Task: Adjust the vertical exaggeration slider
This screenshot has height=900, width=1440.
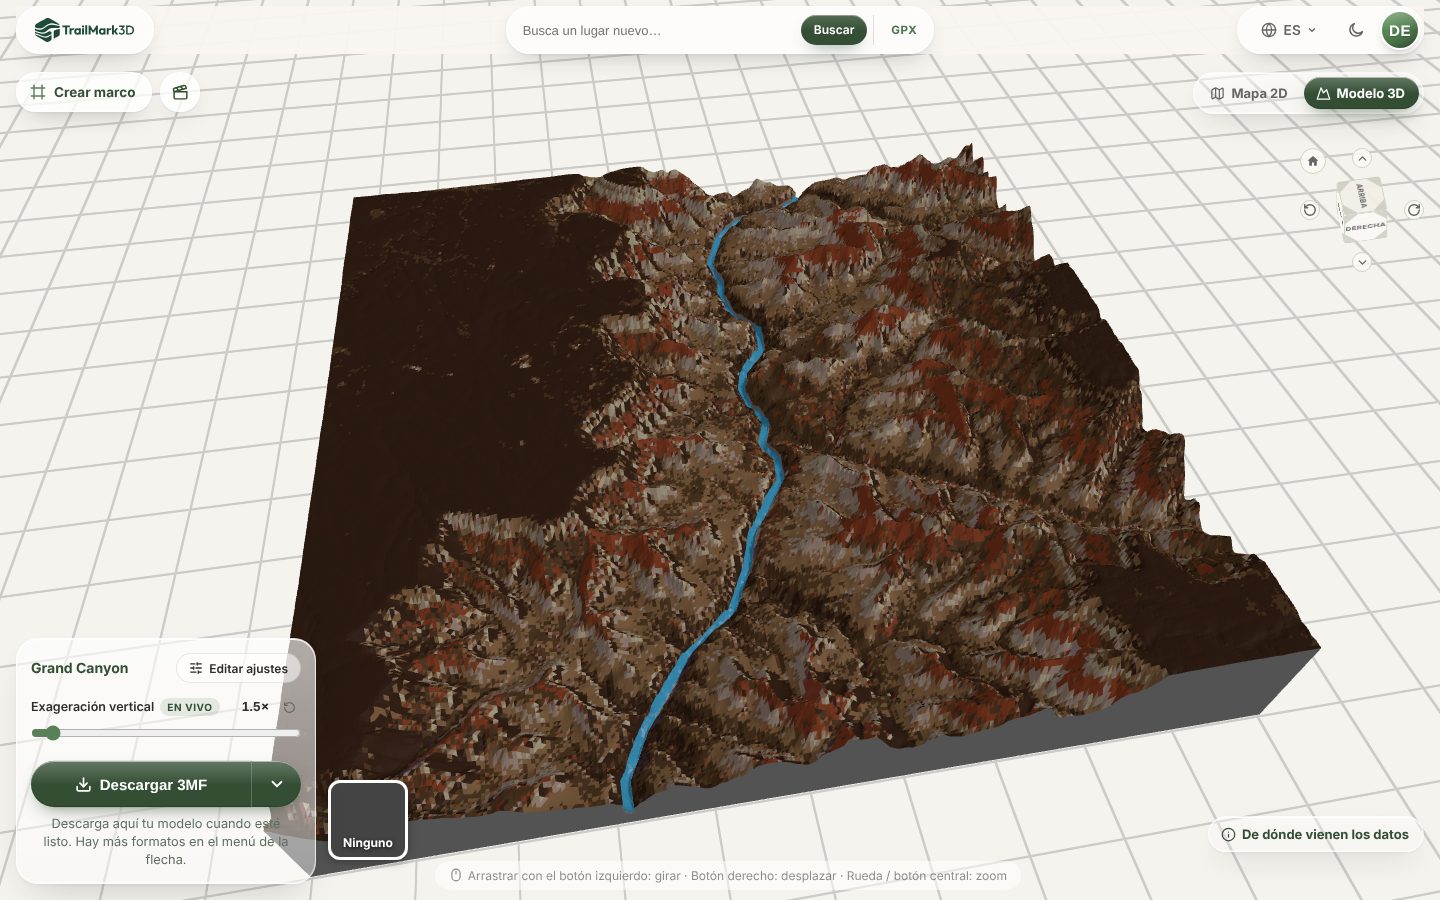Action: [165, 733]
